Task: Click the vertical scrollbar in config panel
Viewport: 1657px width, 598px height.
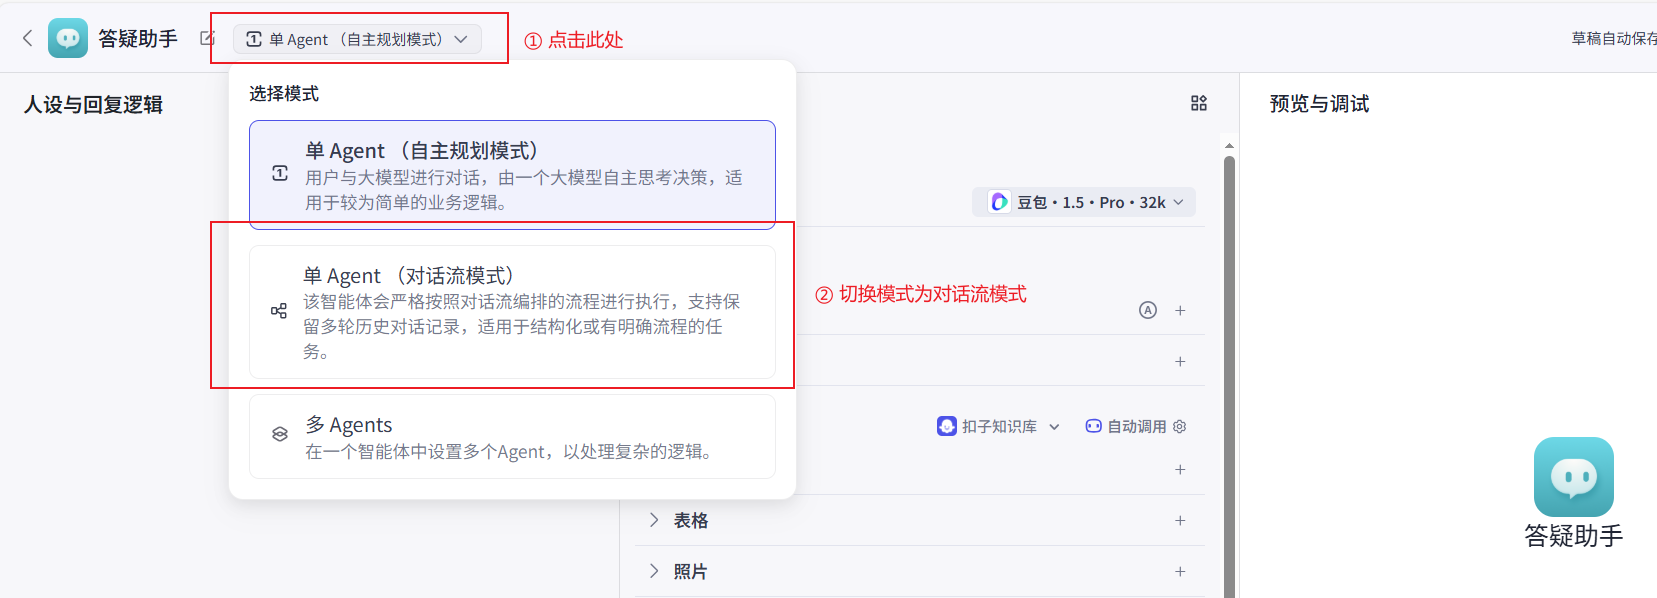Action: coord(1230,376)
